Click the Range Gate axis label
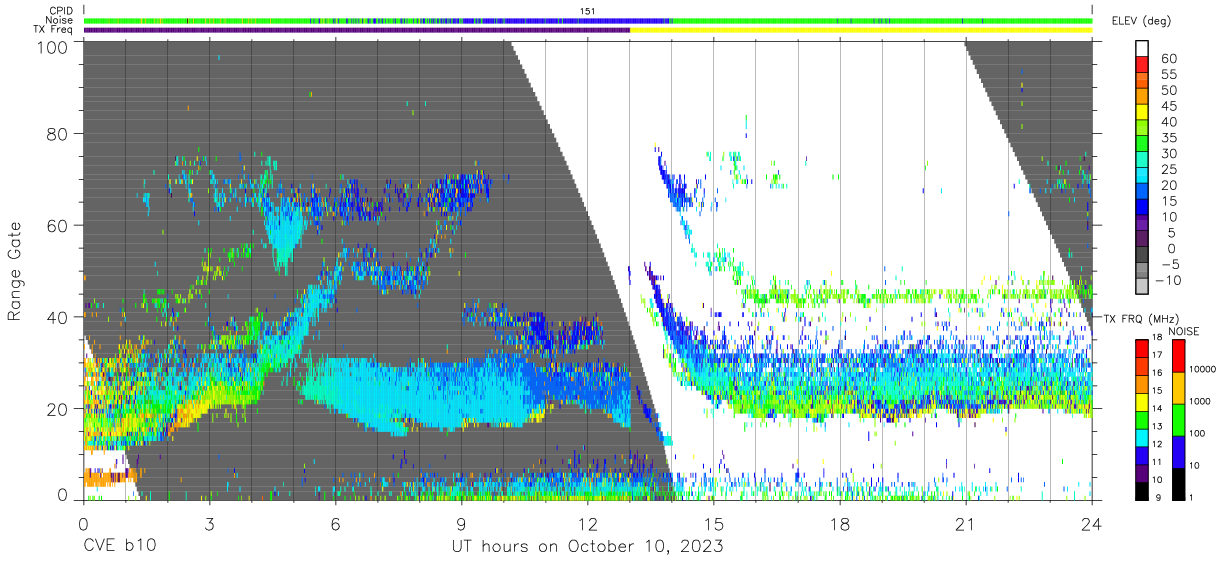This screenshot has width=1228, height=567. (x=15, y=271)
